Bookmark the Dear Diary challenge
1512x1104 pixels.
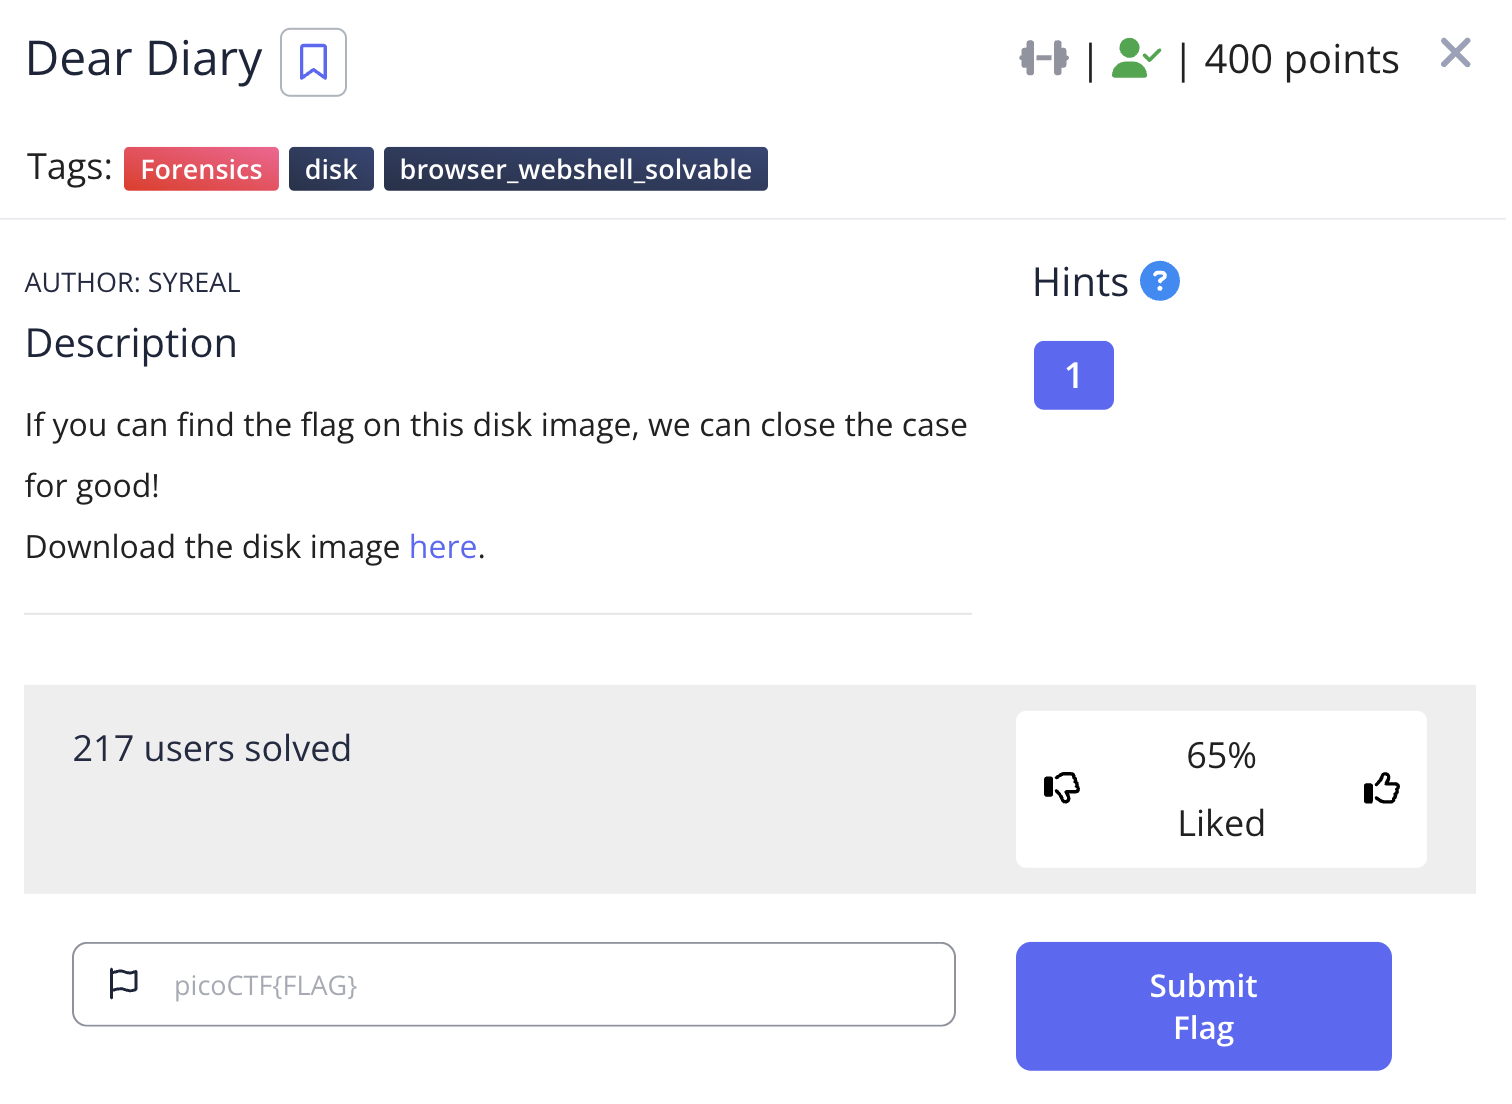tap(313, 62)
